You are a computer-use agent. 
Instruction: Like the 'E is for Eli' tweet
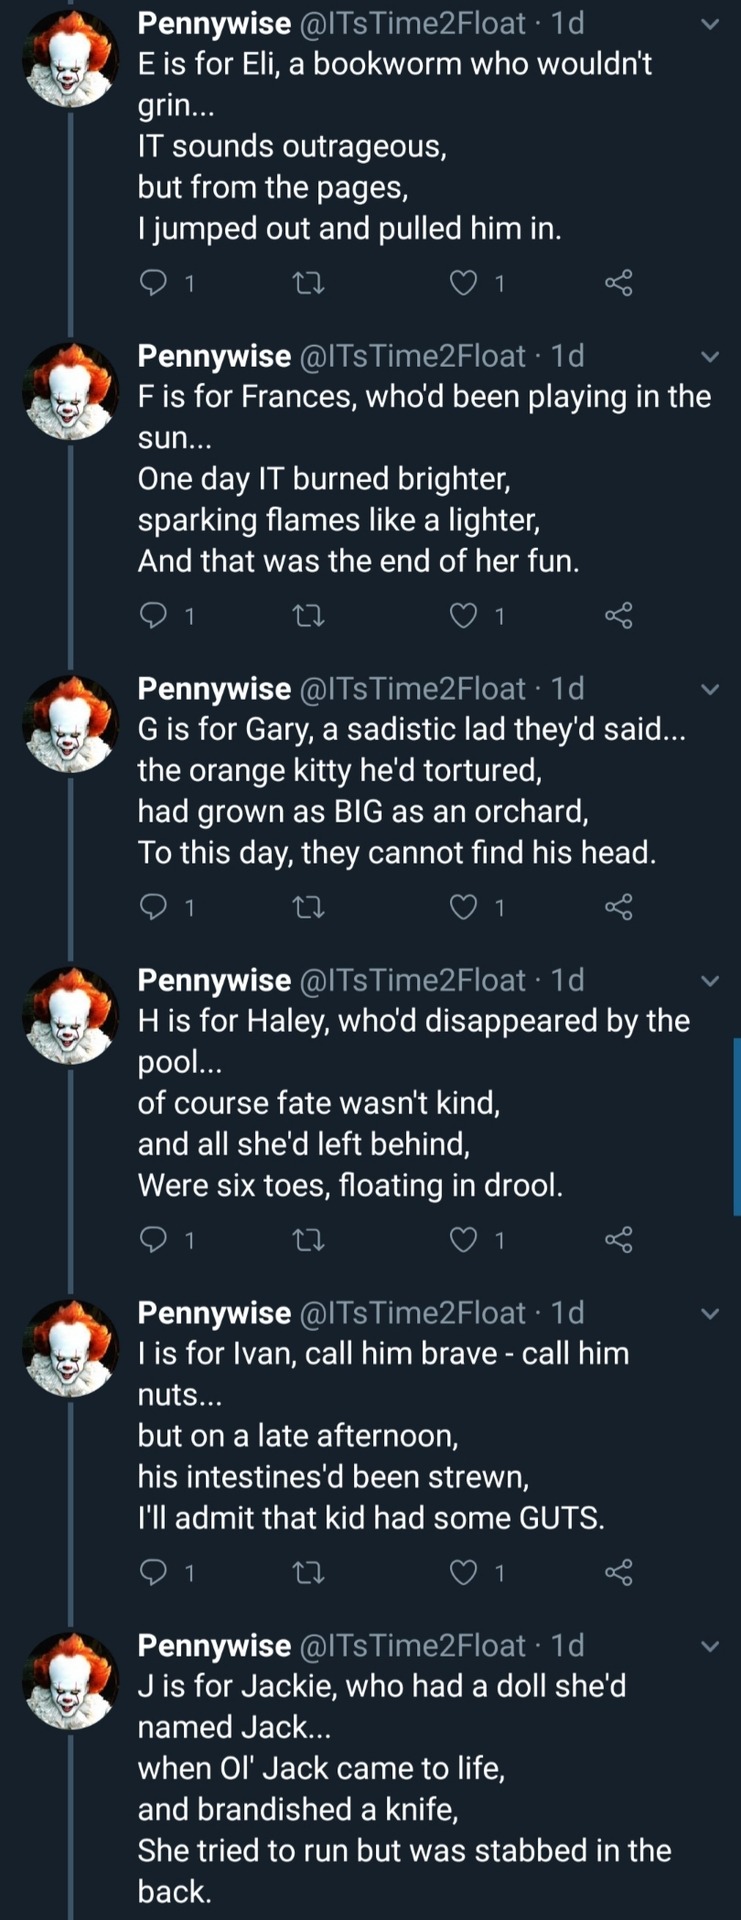pos(463,284)
